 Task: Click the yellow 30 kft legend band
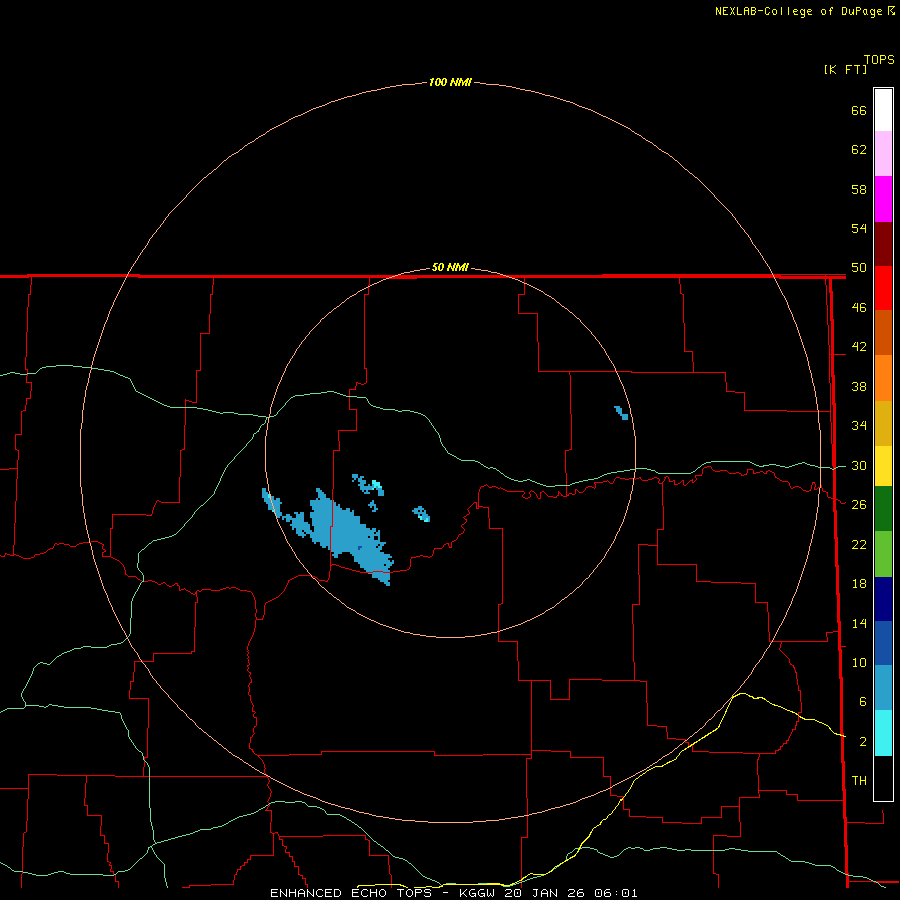coord(883,466)
